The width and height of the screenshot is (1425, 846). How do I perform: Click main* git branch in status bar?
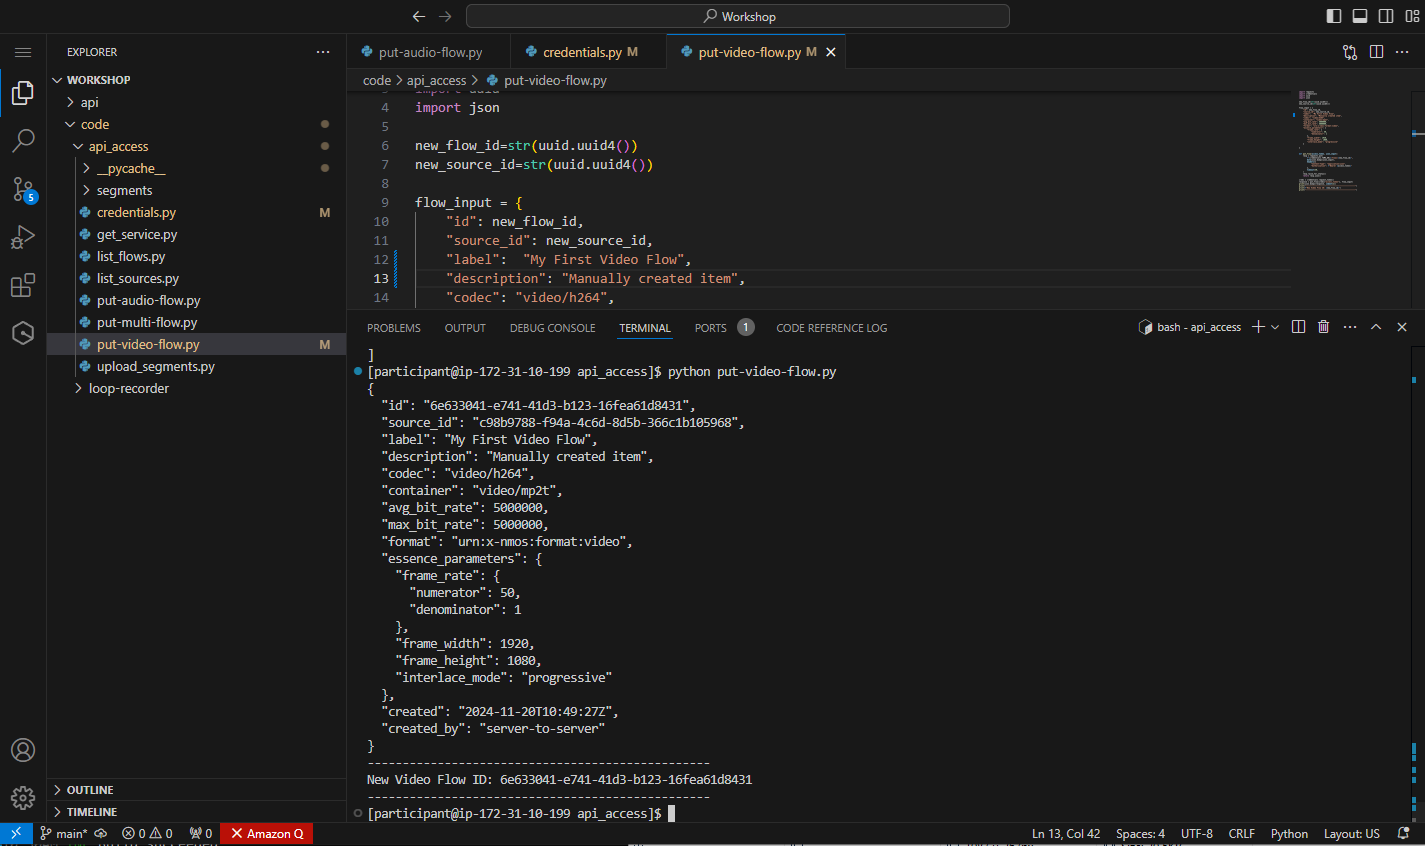click(x=64, y=834)
